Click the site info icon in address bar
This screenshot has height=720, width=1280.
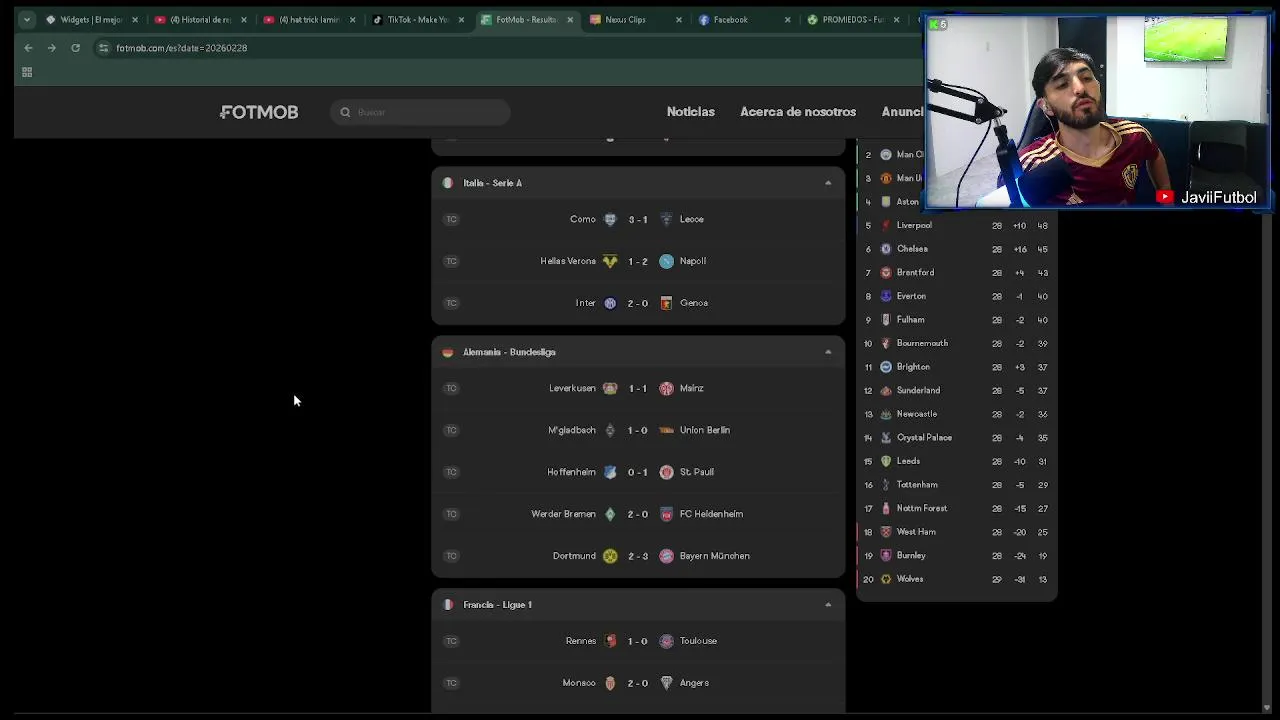coord(103,48)
